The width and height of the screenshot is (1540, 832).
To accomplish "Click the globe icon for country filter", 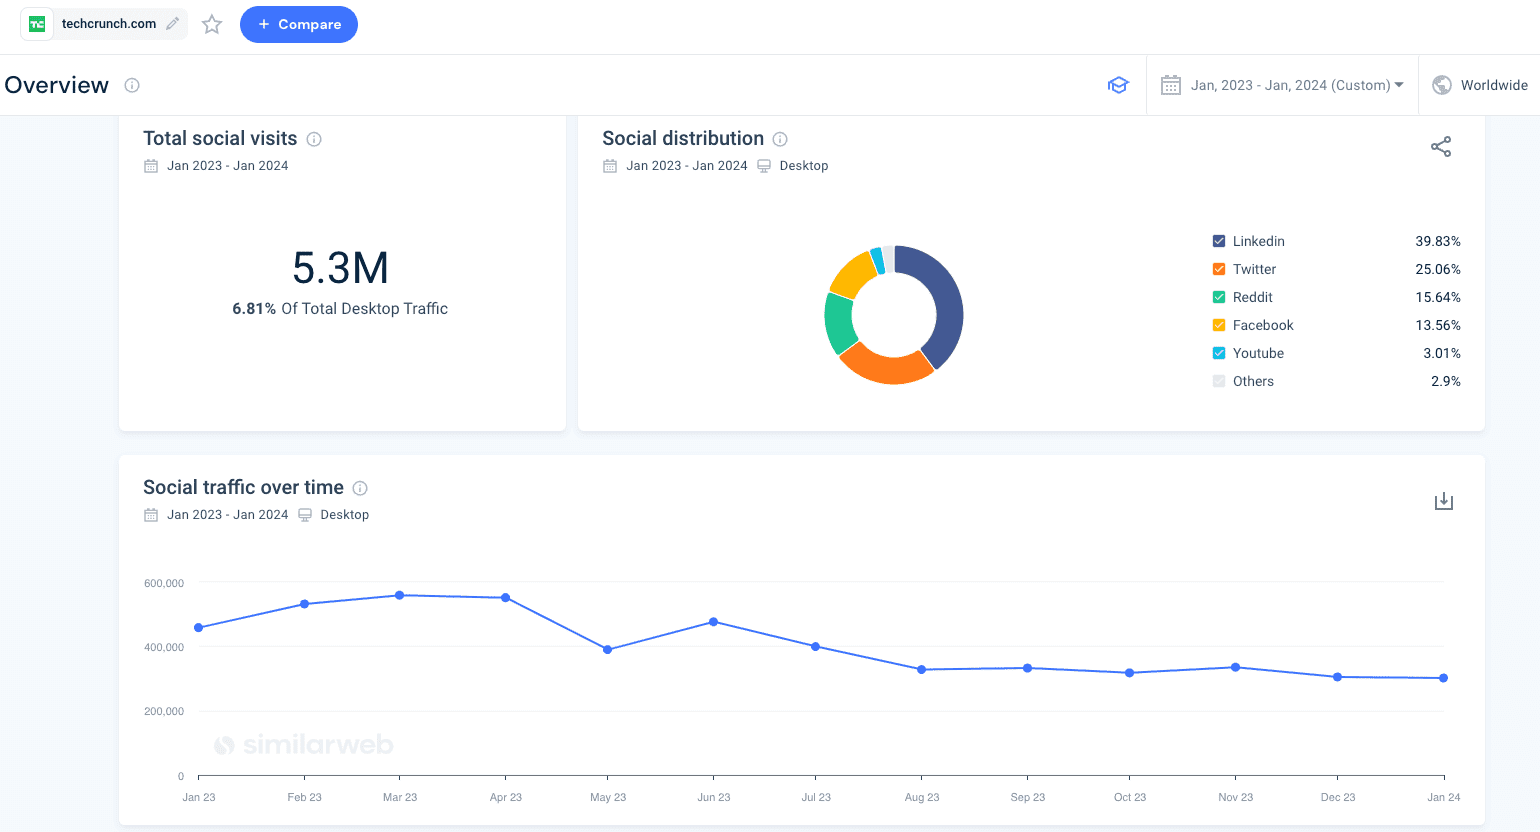I will 1442,85.
